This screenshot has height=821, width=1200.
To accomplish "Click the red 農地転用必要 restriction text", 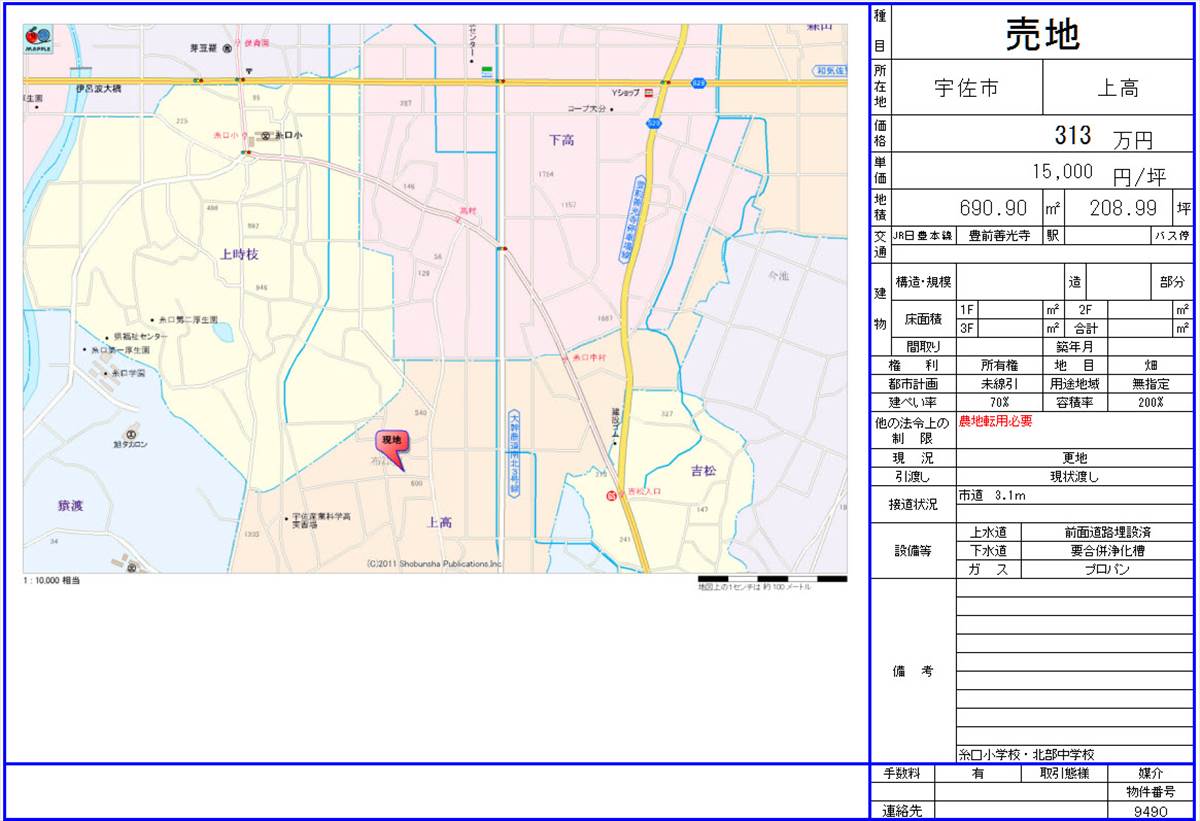I will click(x=996, y=422).
